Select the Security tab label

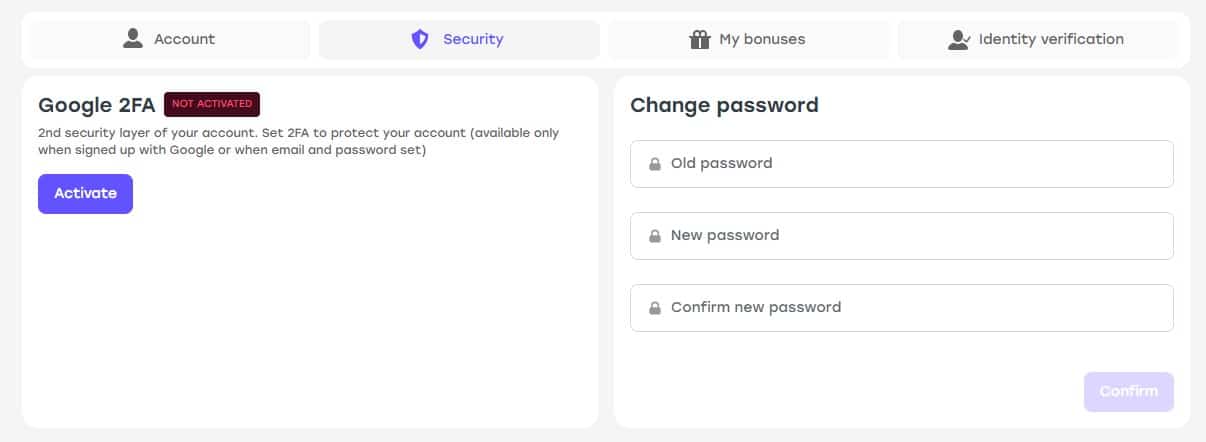click(x=473, y=40)
